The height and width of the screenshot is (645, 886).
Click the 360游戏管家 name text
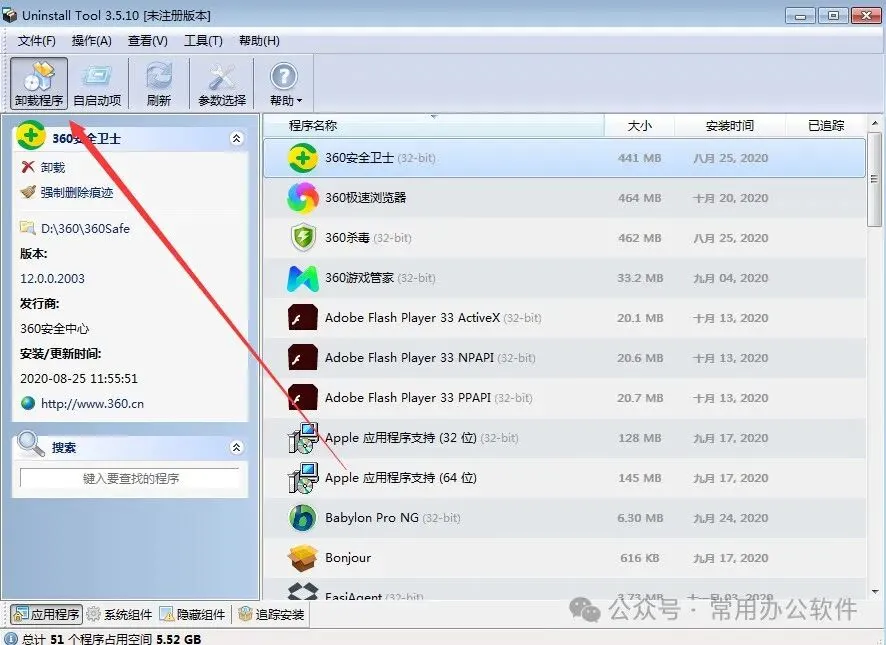coord(359,278)
